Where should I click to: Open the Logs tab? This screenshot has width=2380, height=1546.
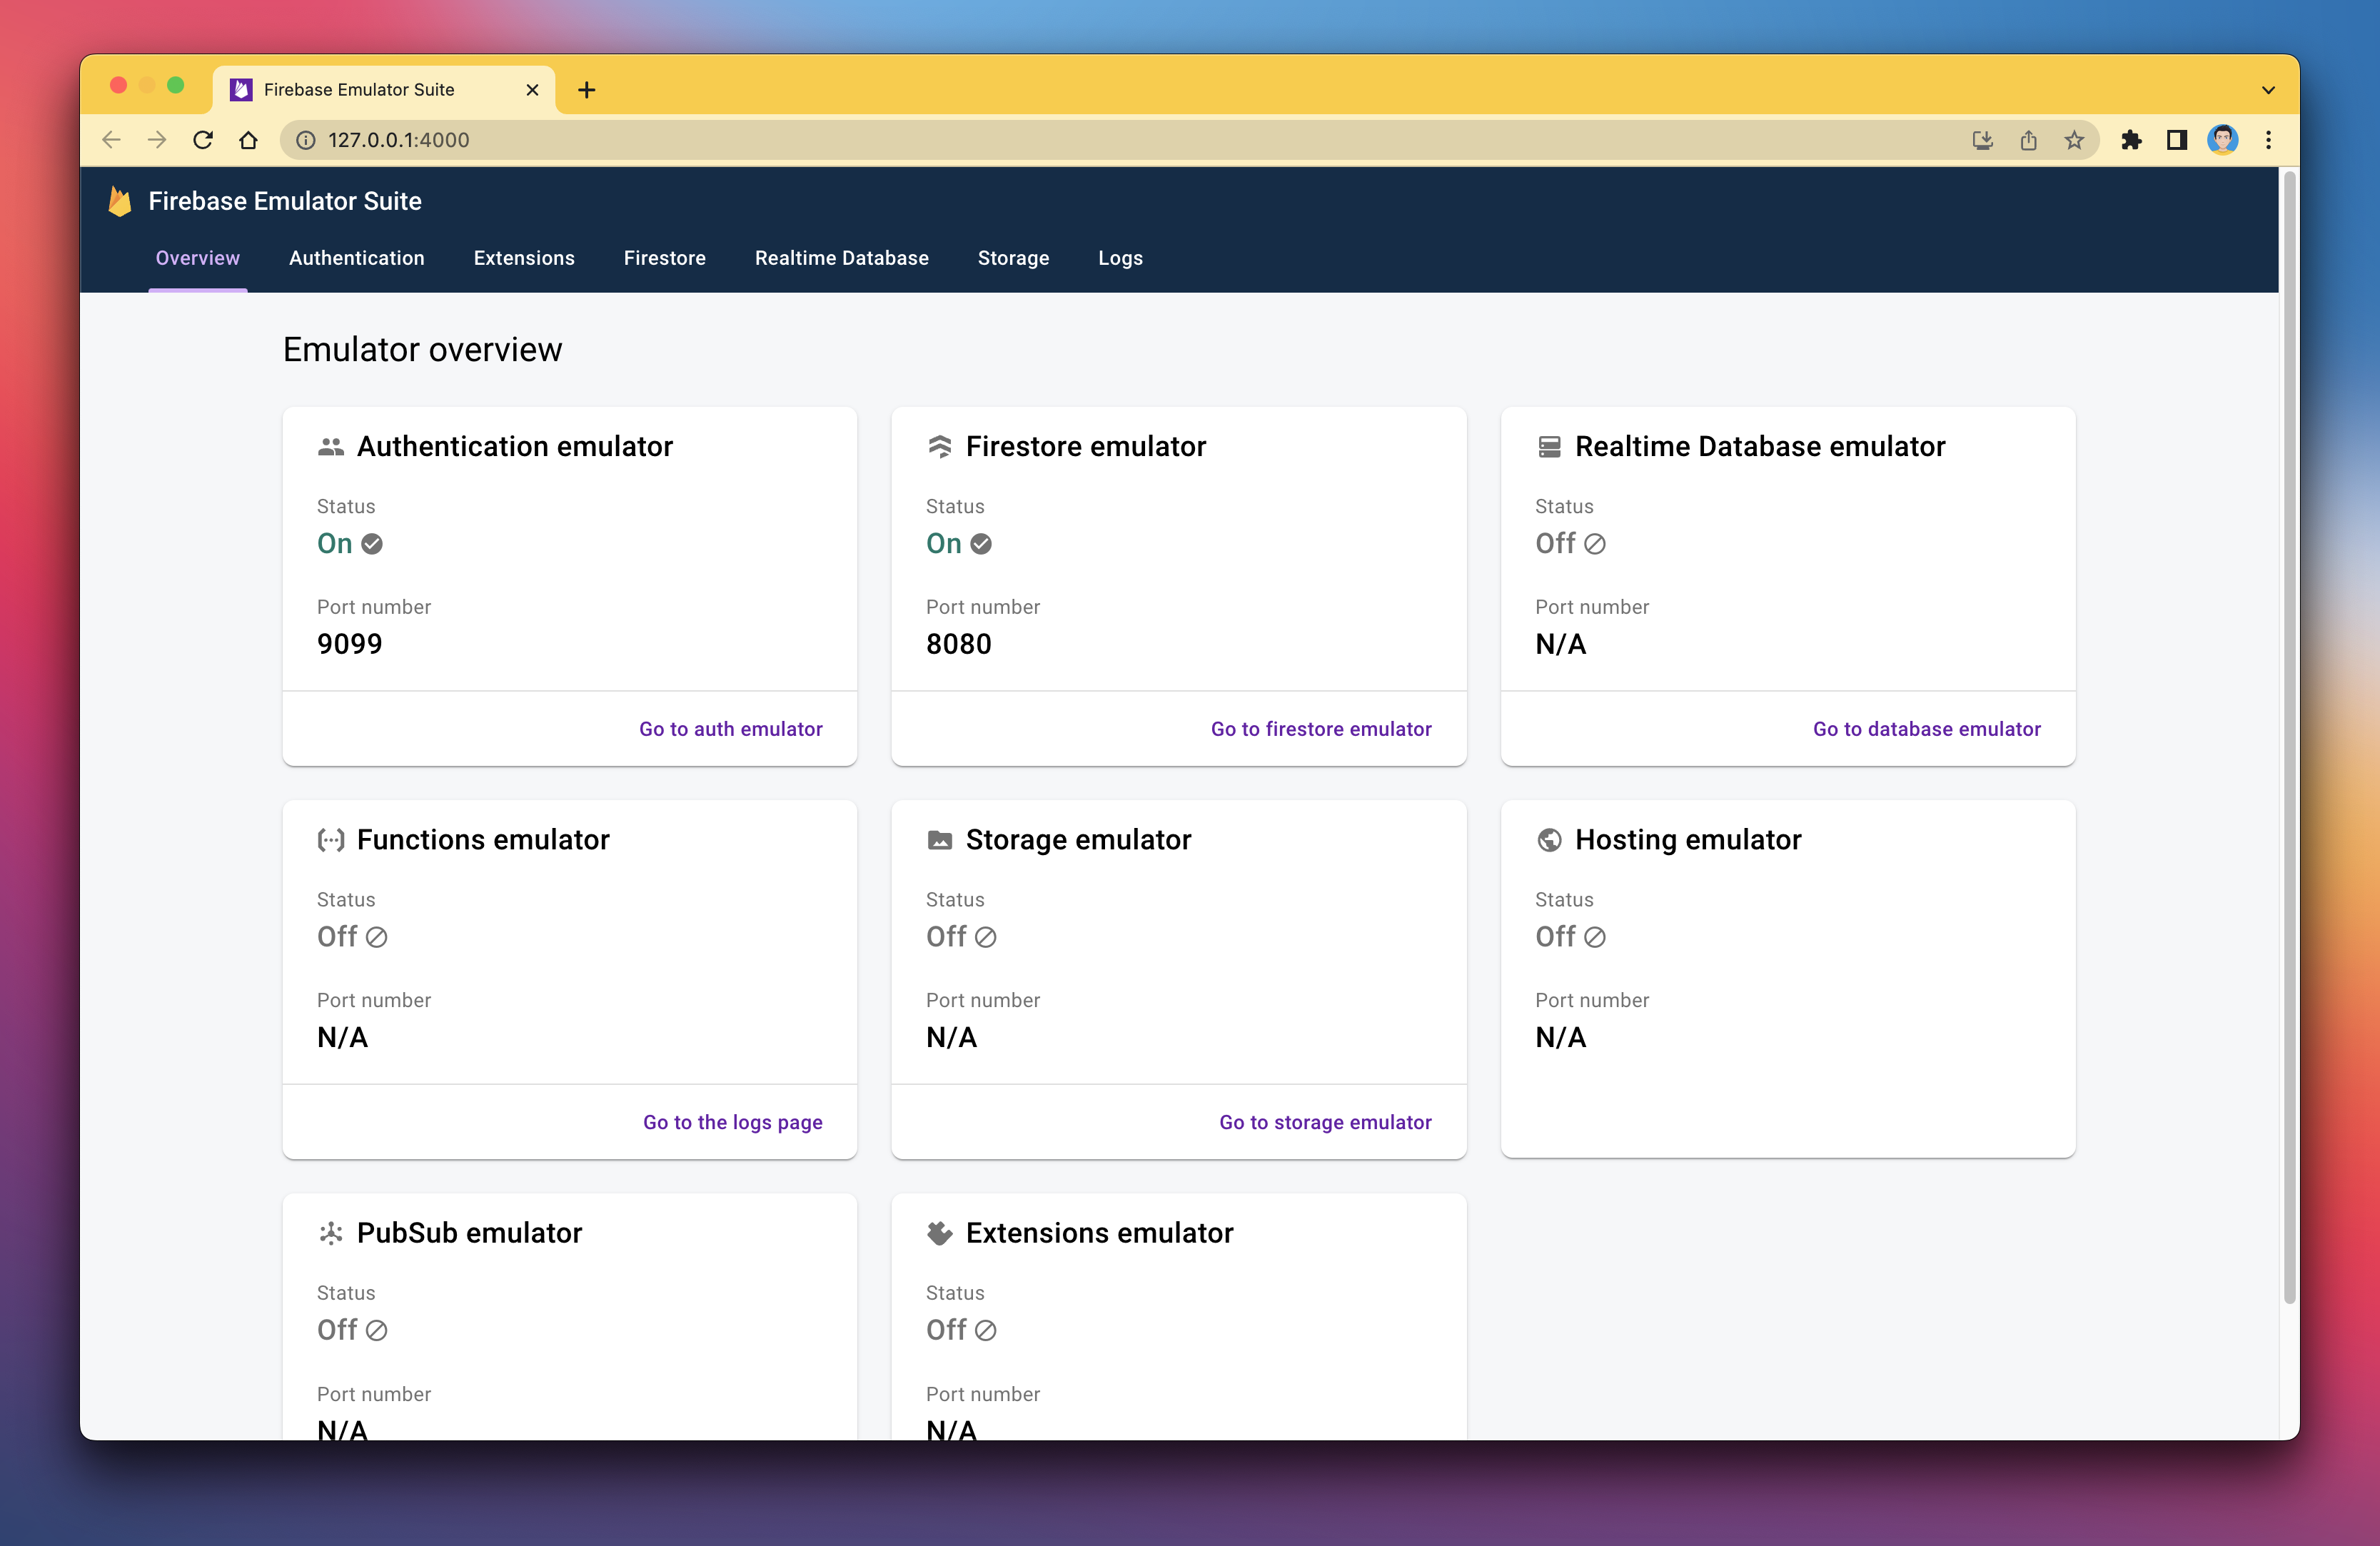coord(1119,258)
